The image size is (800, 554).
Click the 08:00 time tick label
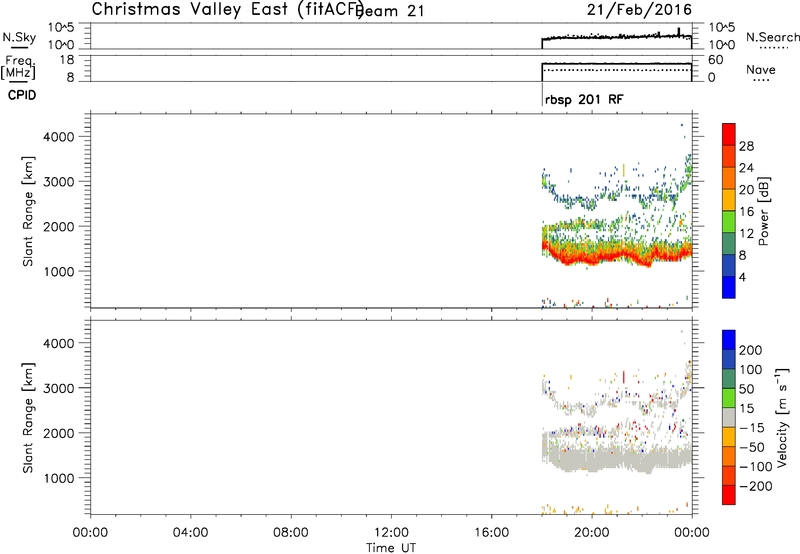click(x=291, y=533)
